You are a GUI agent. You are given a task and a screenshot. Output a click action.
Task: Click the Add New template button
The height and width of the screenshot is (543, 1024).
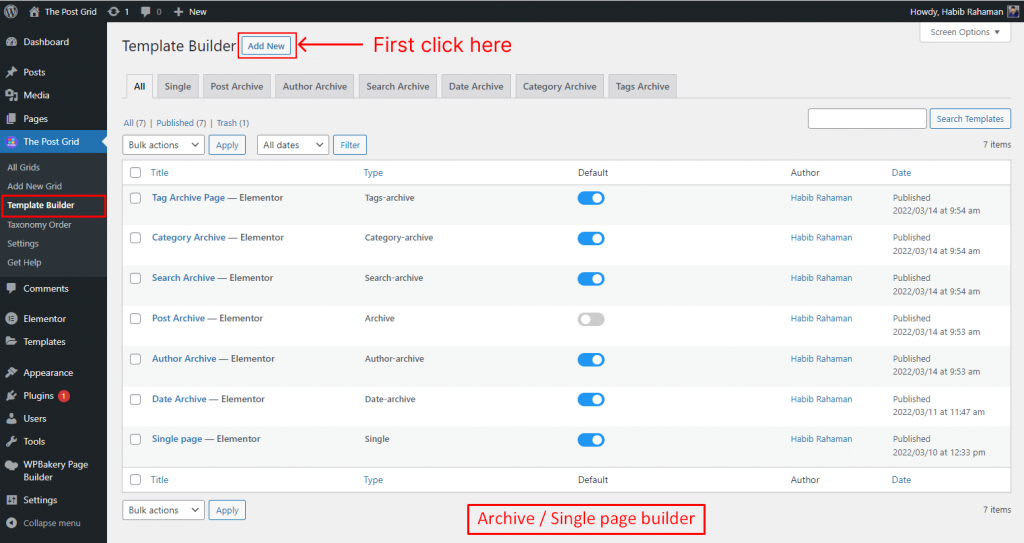click(x=266, y=46)
